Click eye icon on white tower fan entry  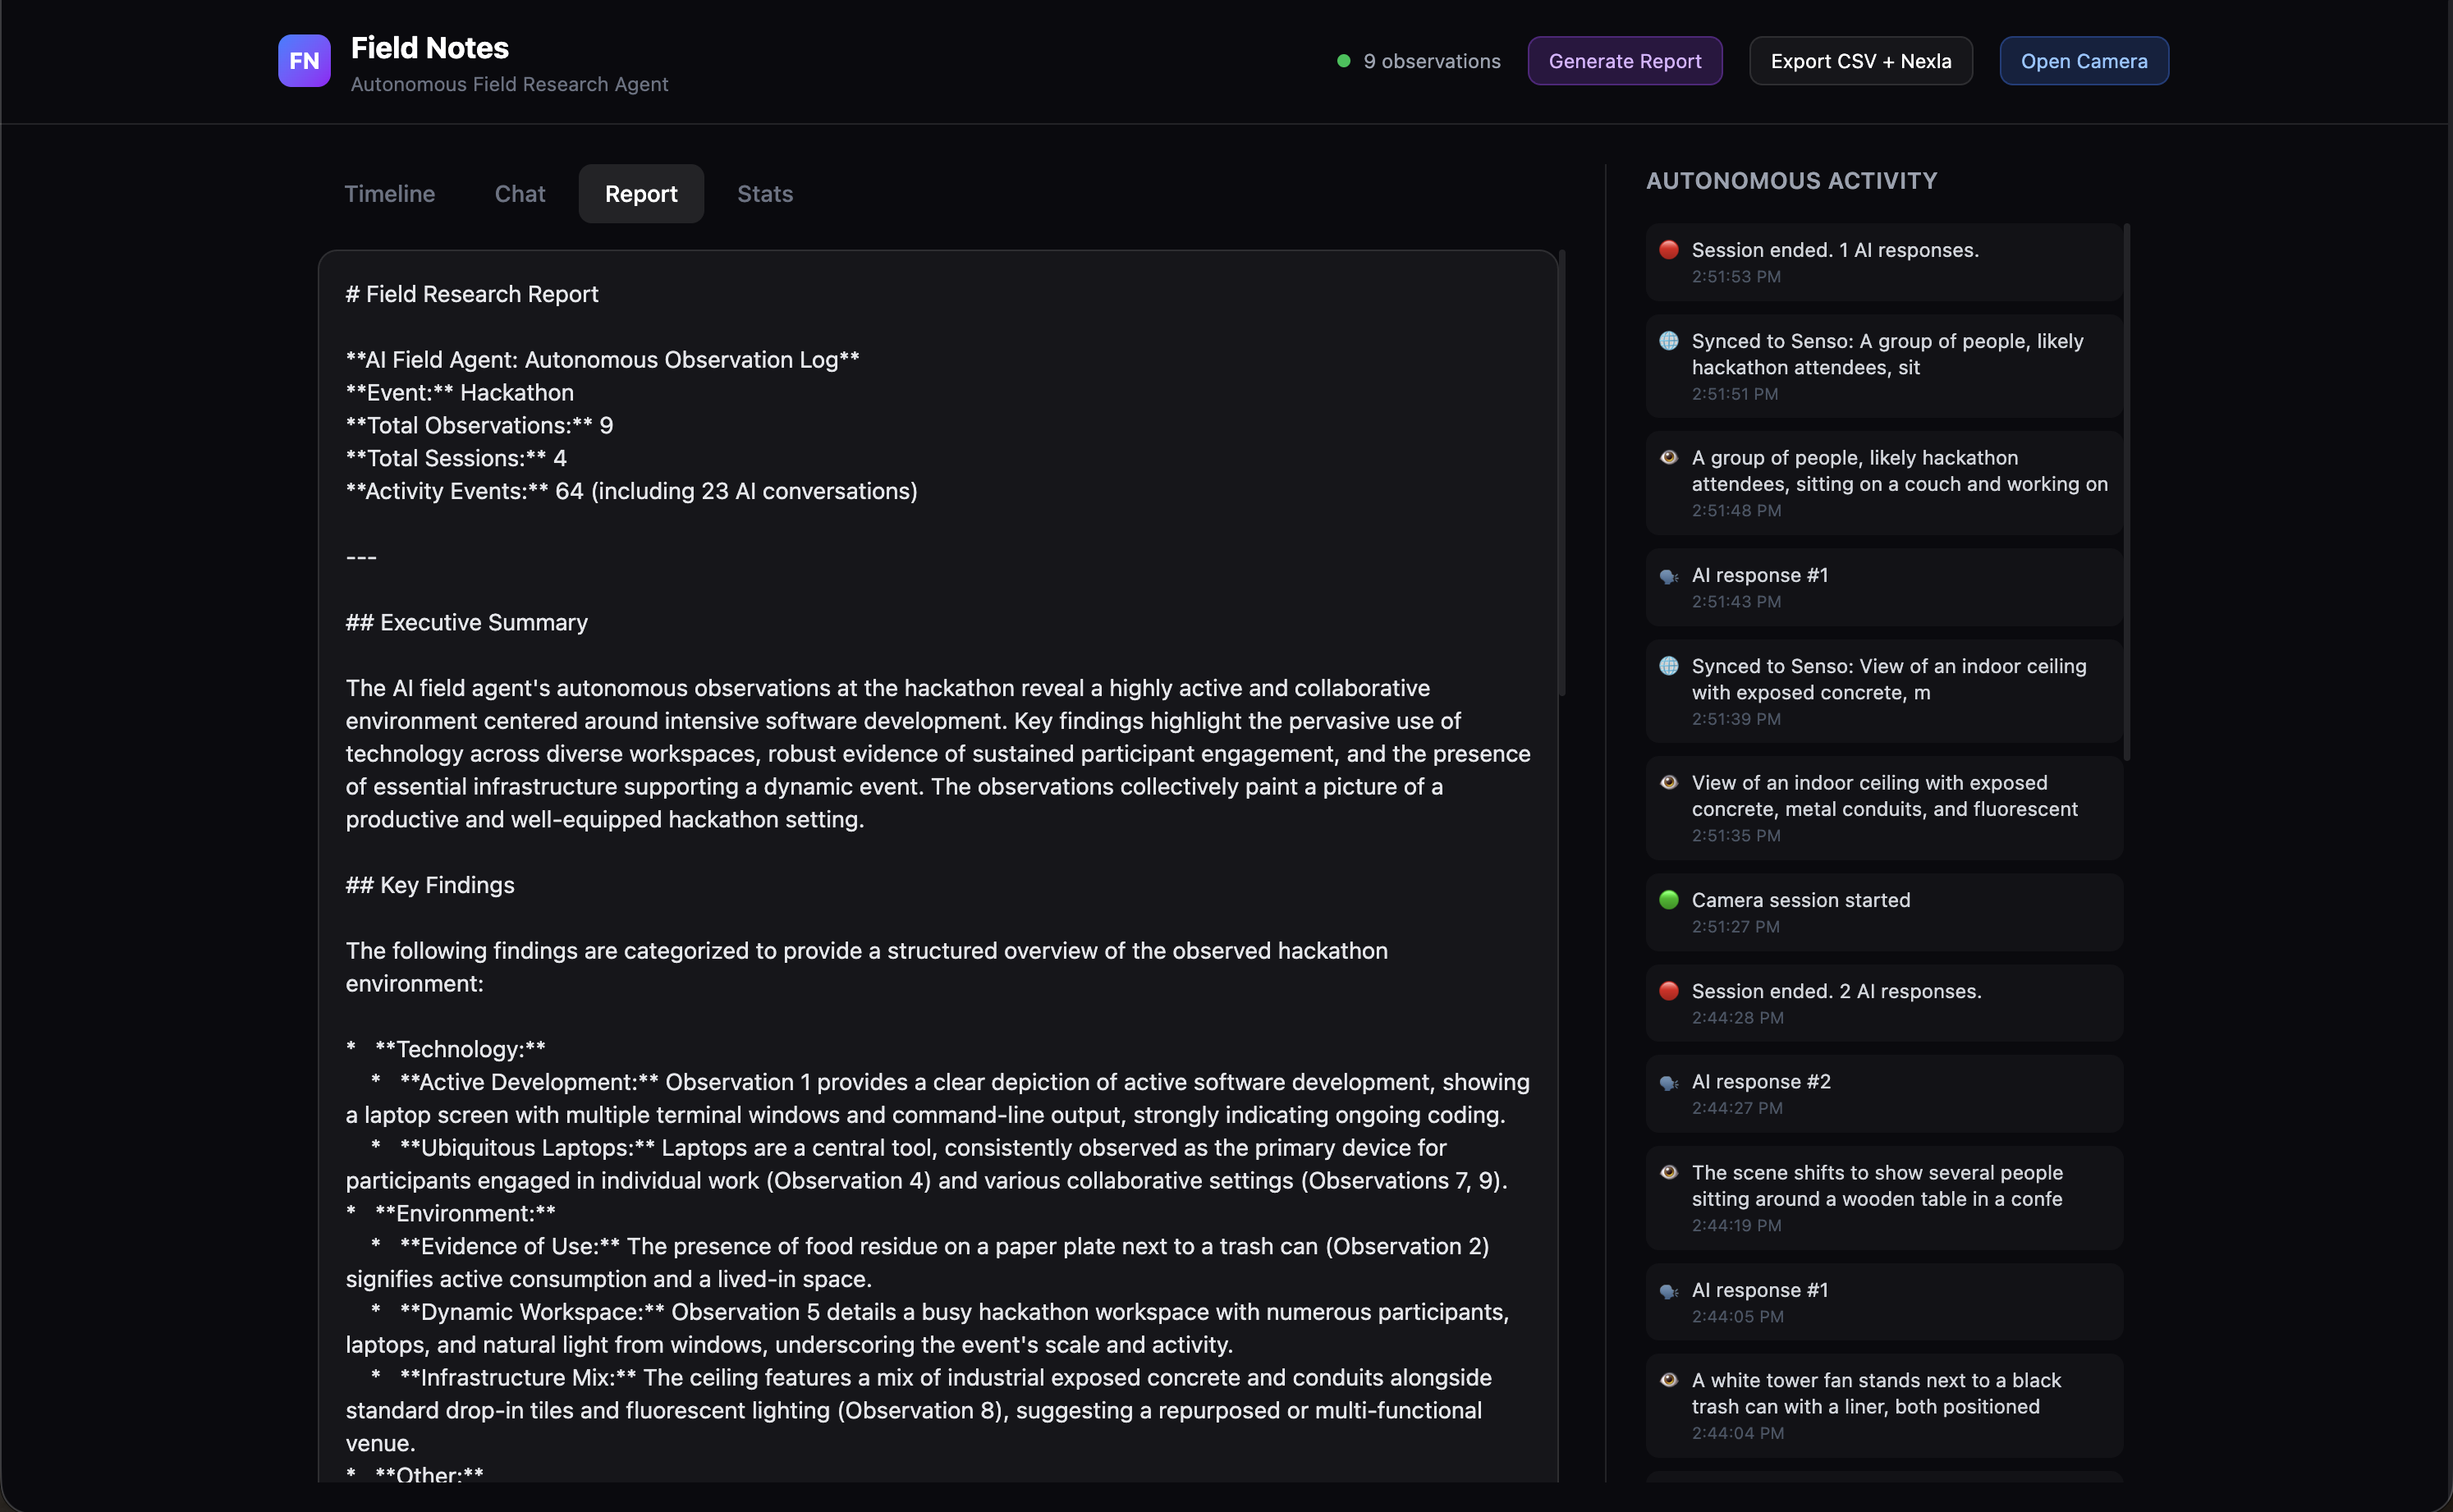tap(1668, 1380)
